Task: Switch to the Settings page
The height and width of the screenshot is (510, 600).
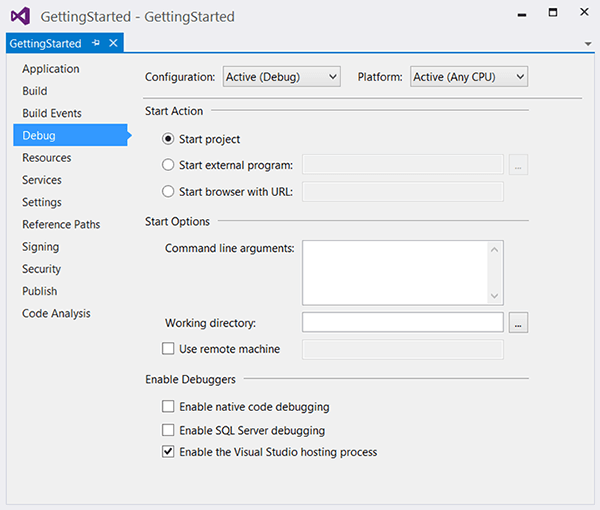Action: (42, 202)
